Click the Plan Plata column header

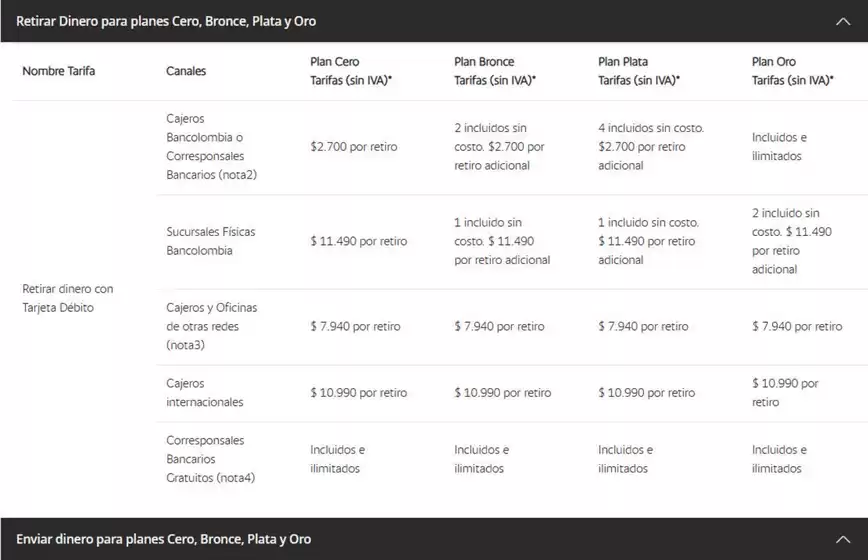tap(638, 71)
